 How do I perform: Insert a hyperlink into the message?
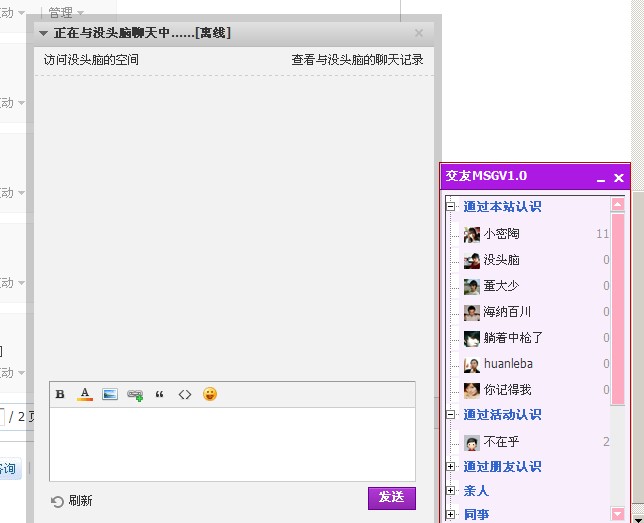135,395
